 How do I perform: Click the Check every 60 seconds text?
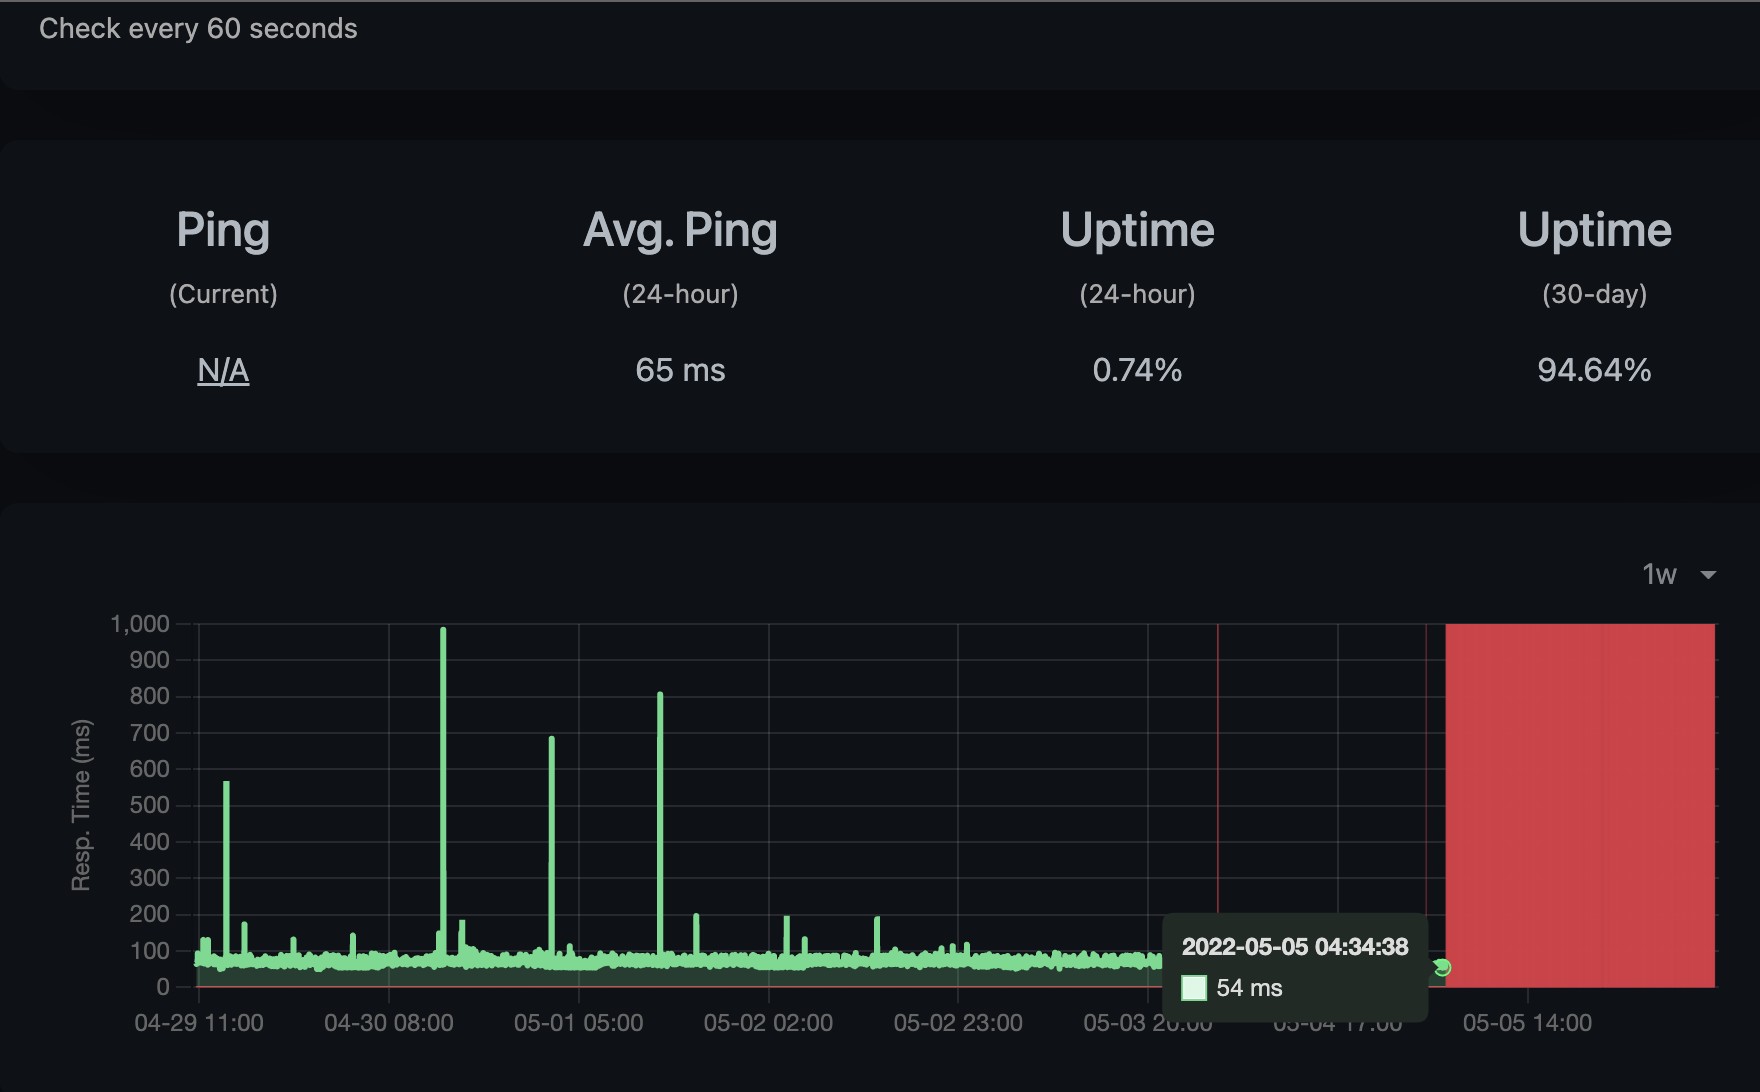click(x=198, y=29)
